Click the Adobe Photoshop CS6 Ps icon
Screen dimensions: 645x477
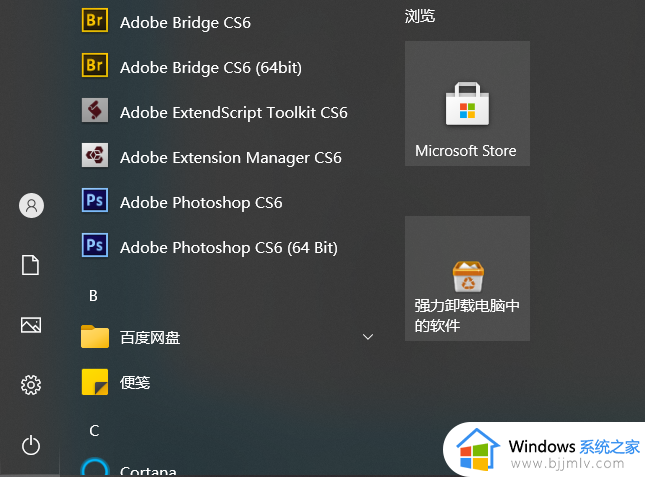pos(95,200)
